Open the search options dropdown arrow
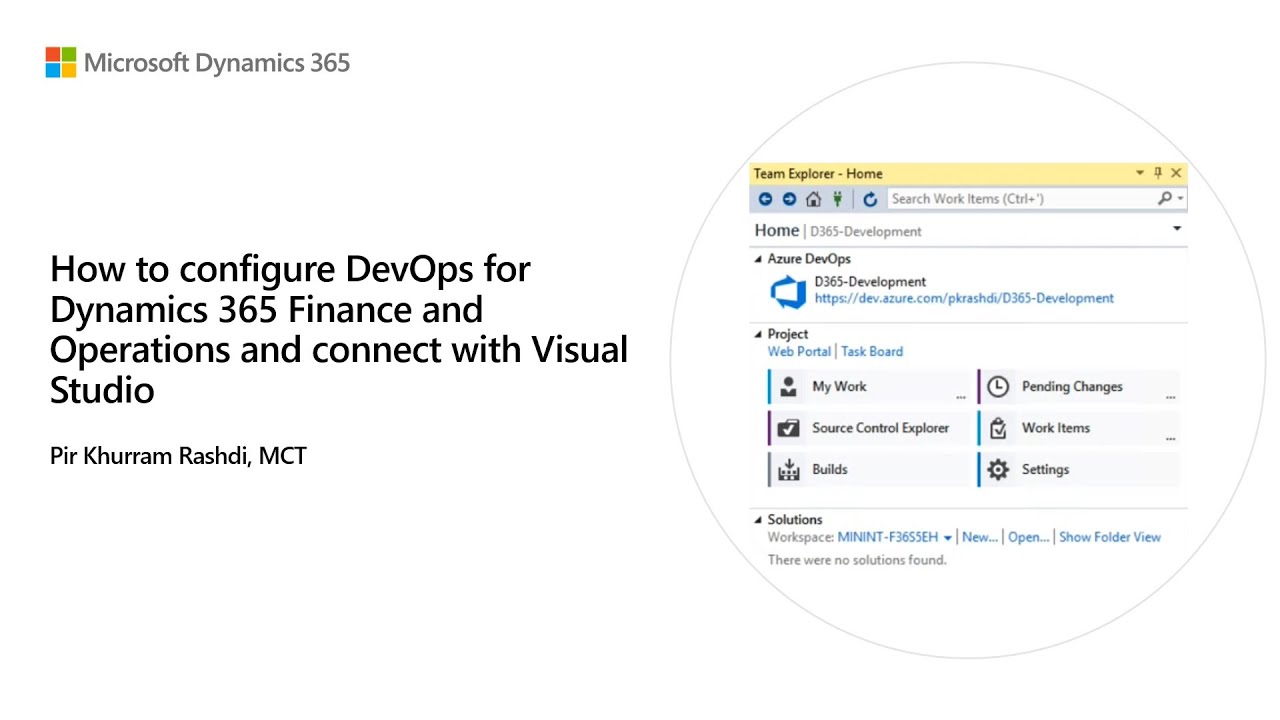 click(1181, 199)
